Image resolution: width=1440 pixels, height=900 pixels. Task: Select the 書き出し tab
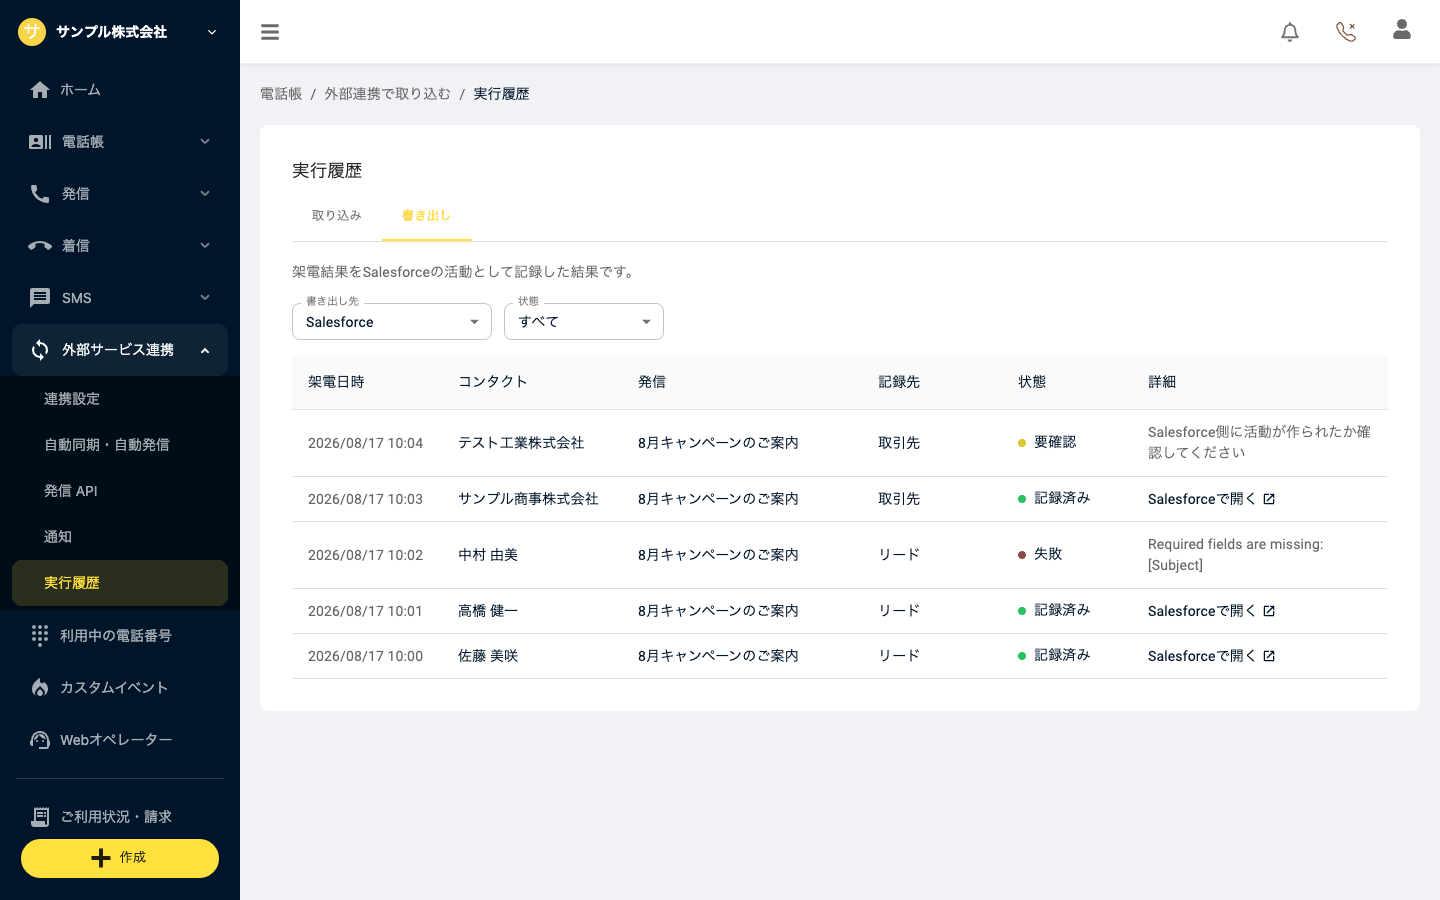(427, 216)
